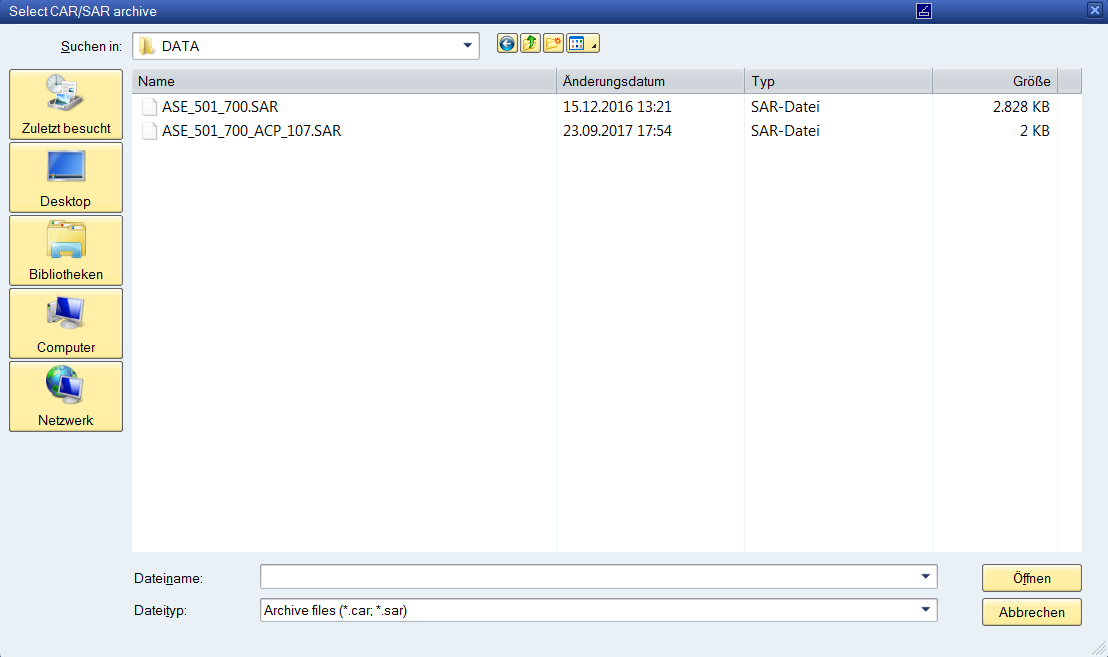Screen dimensions: 1108x657
Task: Go up one folder level
Action: (529, 43)
